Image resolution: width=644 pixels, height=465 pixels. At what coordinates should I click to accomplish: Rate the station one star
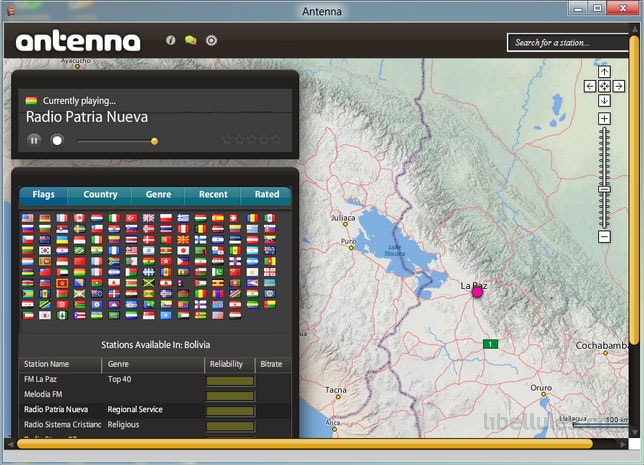point(227,139)
